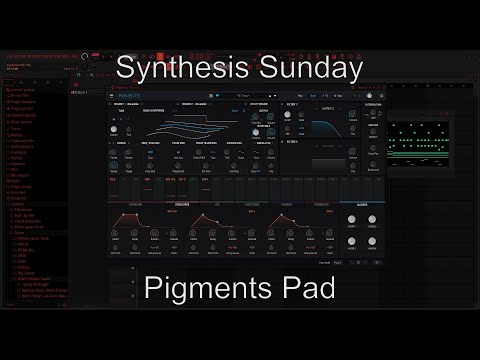The width and height of the screenshot is (480, 360).
Task: Open the Pigments settings gear icon
Action: 381,96
